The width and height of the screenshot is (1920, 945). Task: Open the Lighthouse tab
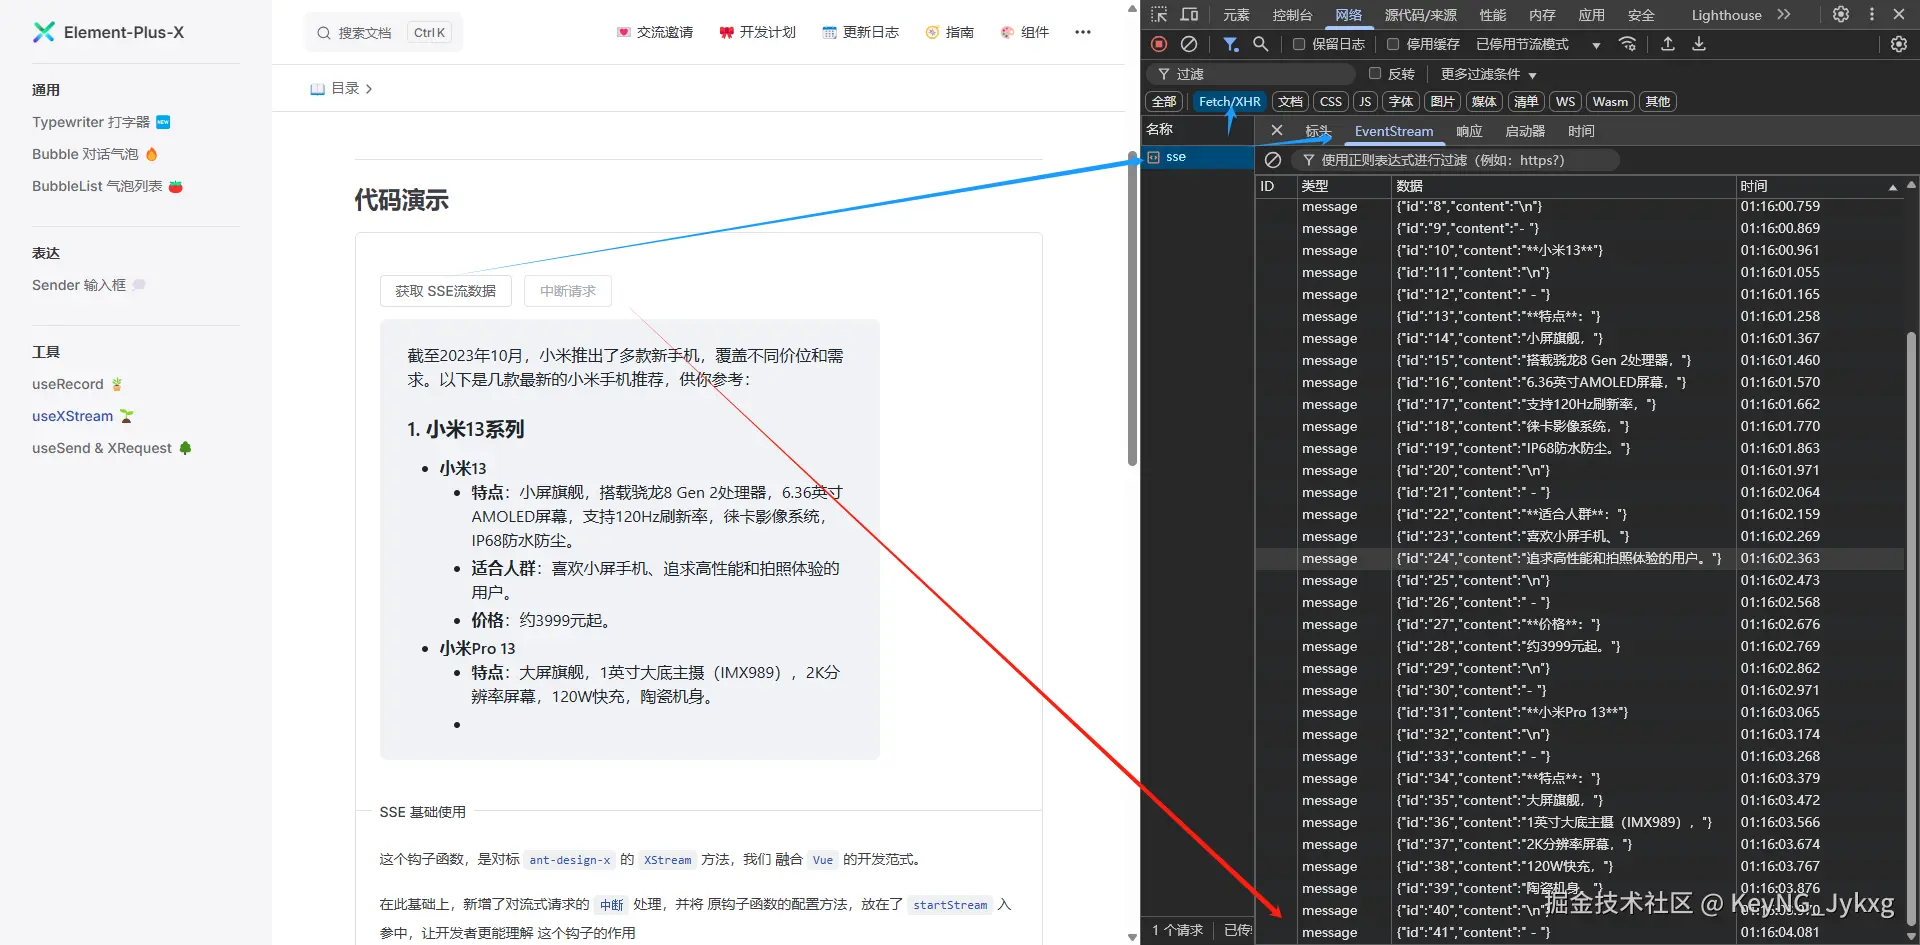[1727, 15]
